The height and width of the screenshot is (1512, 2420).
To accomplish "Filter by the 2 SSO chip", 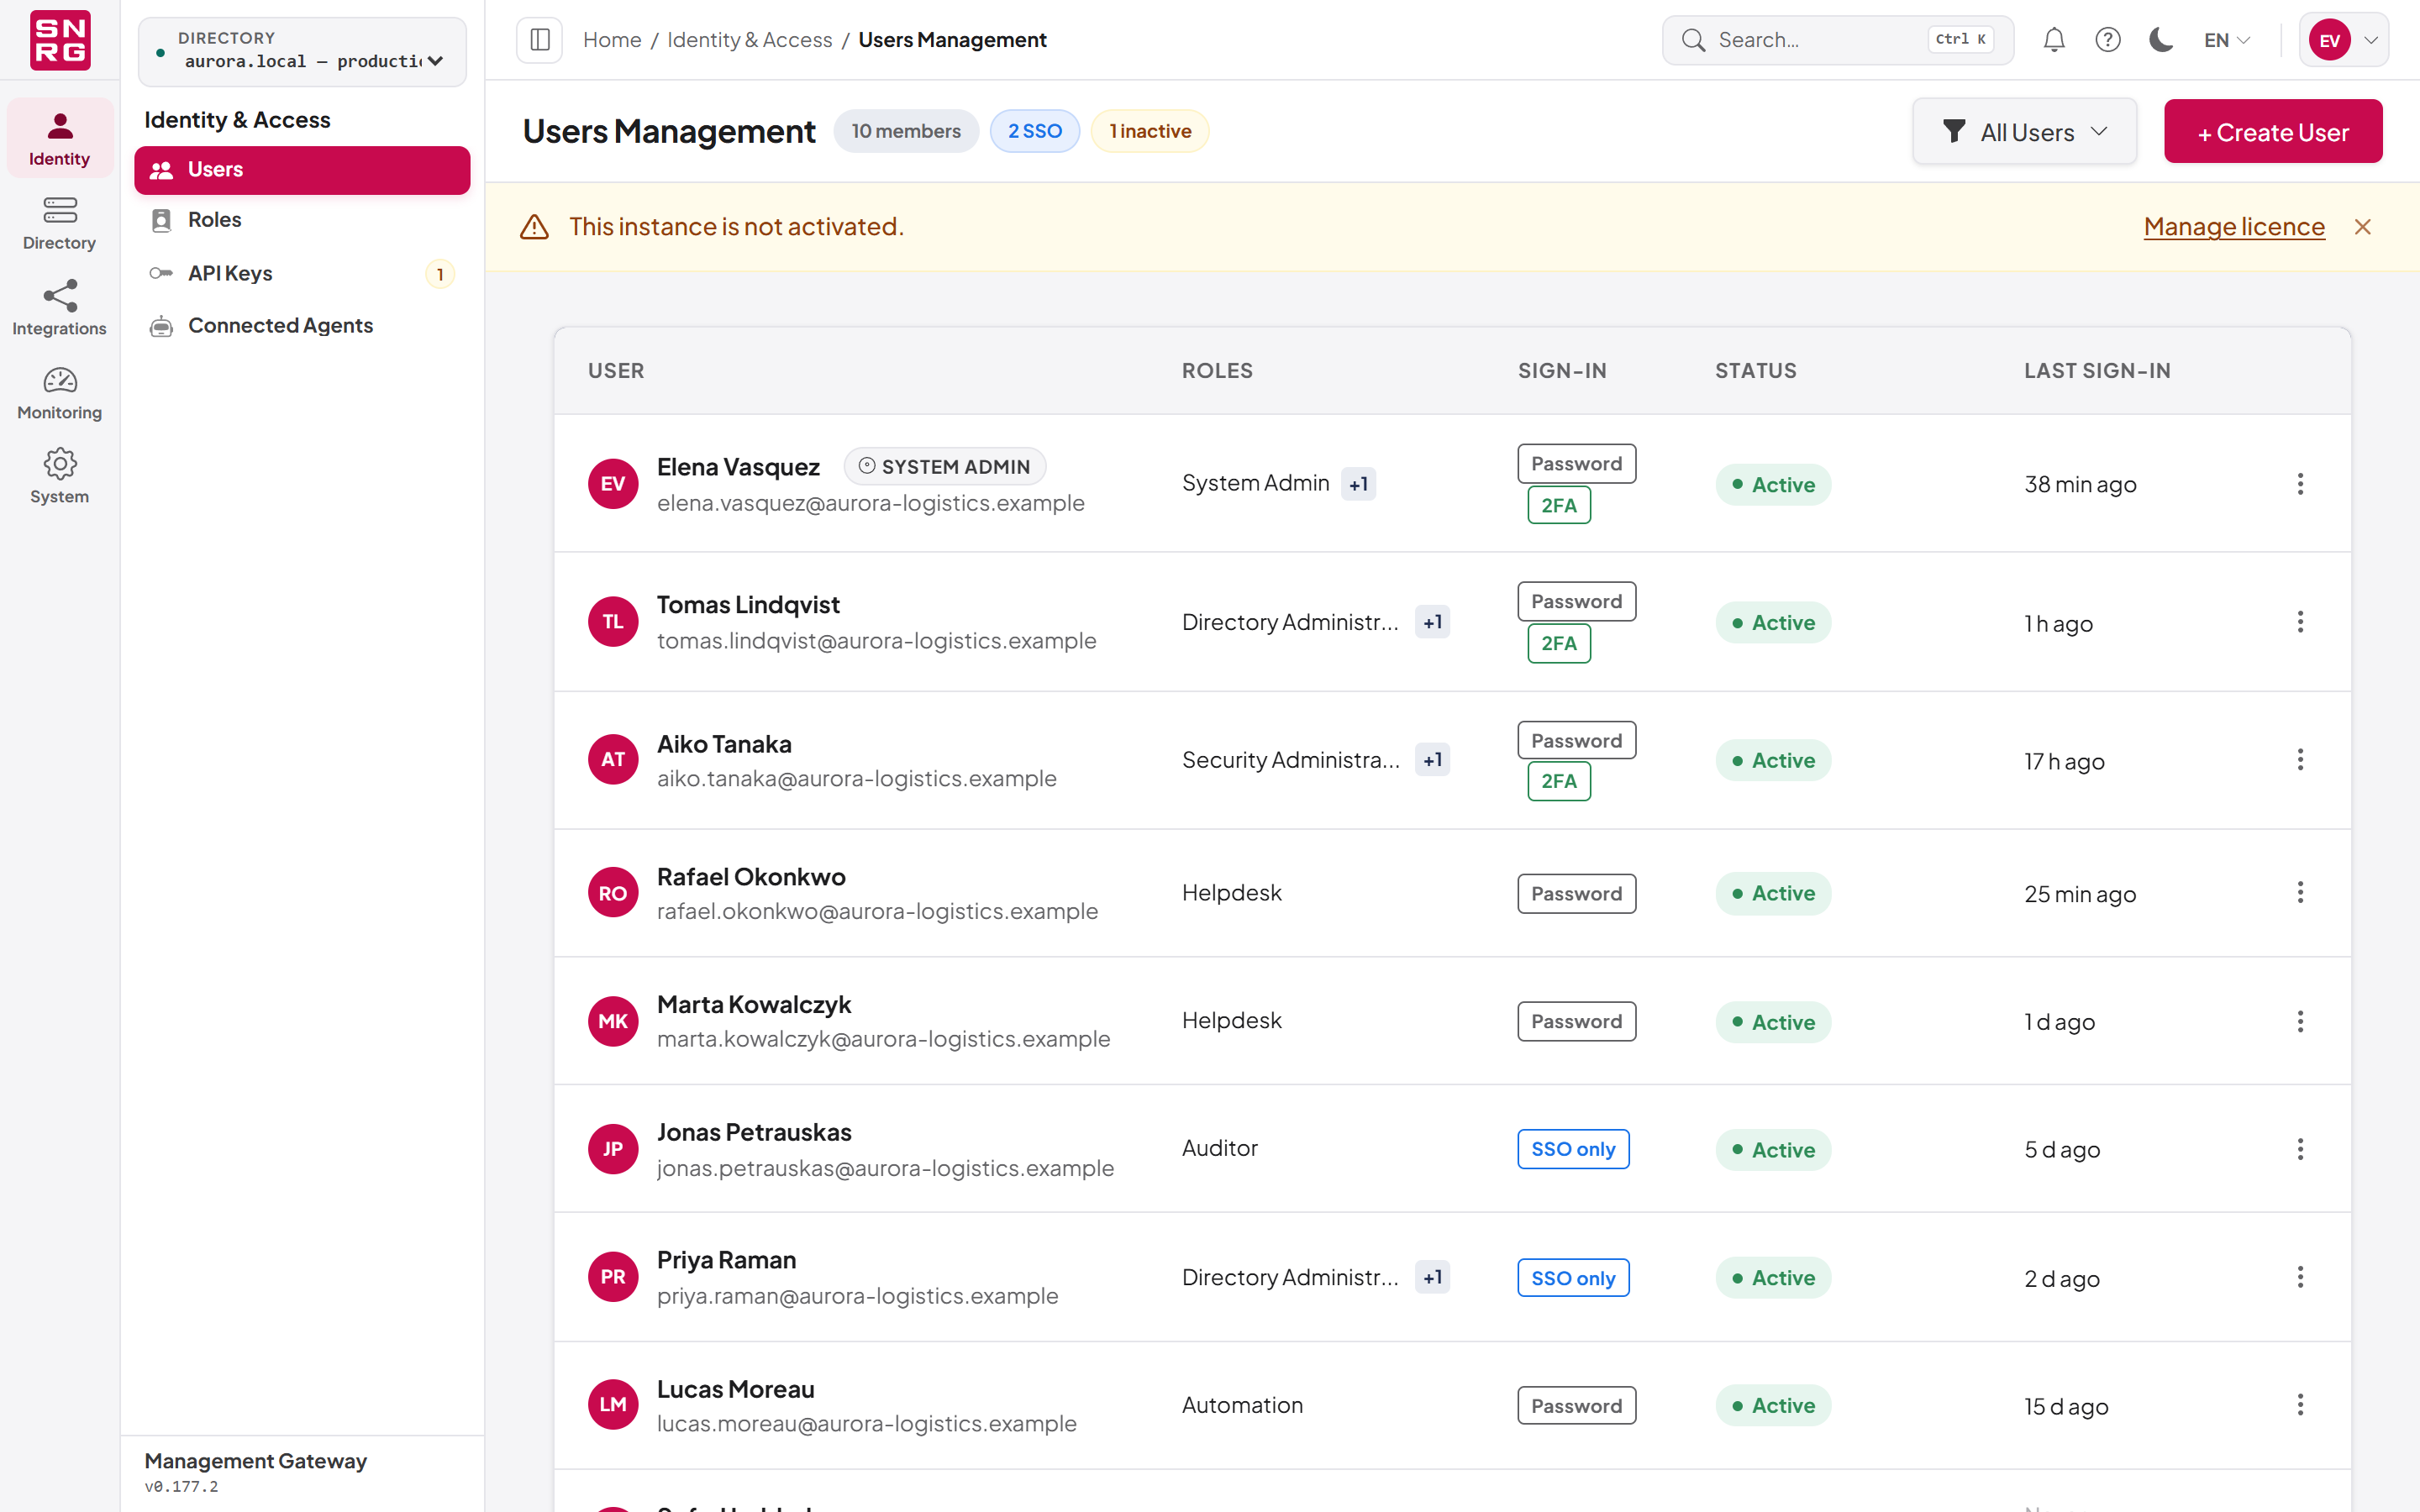I will pyautogui.click(x=1035, y=131).
